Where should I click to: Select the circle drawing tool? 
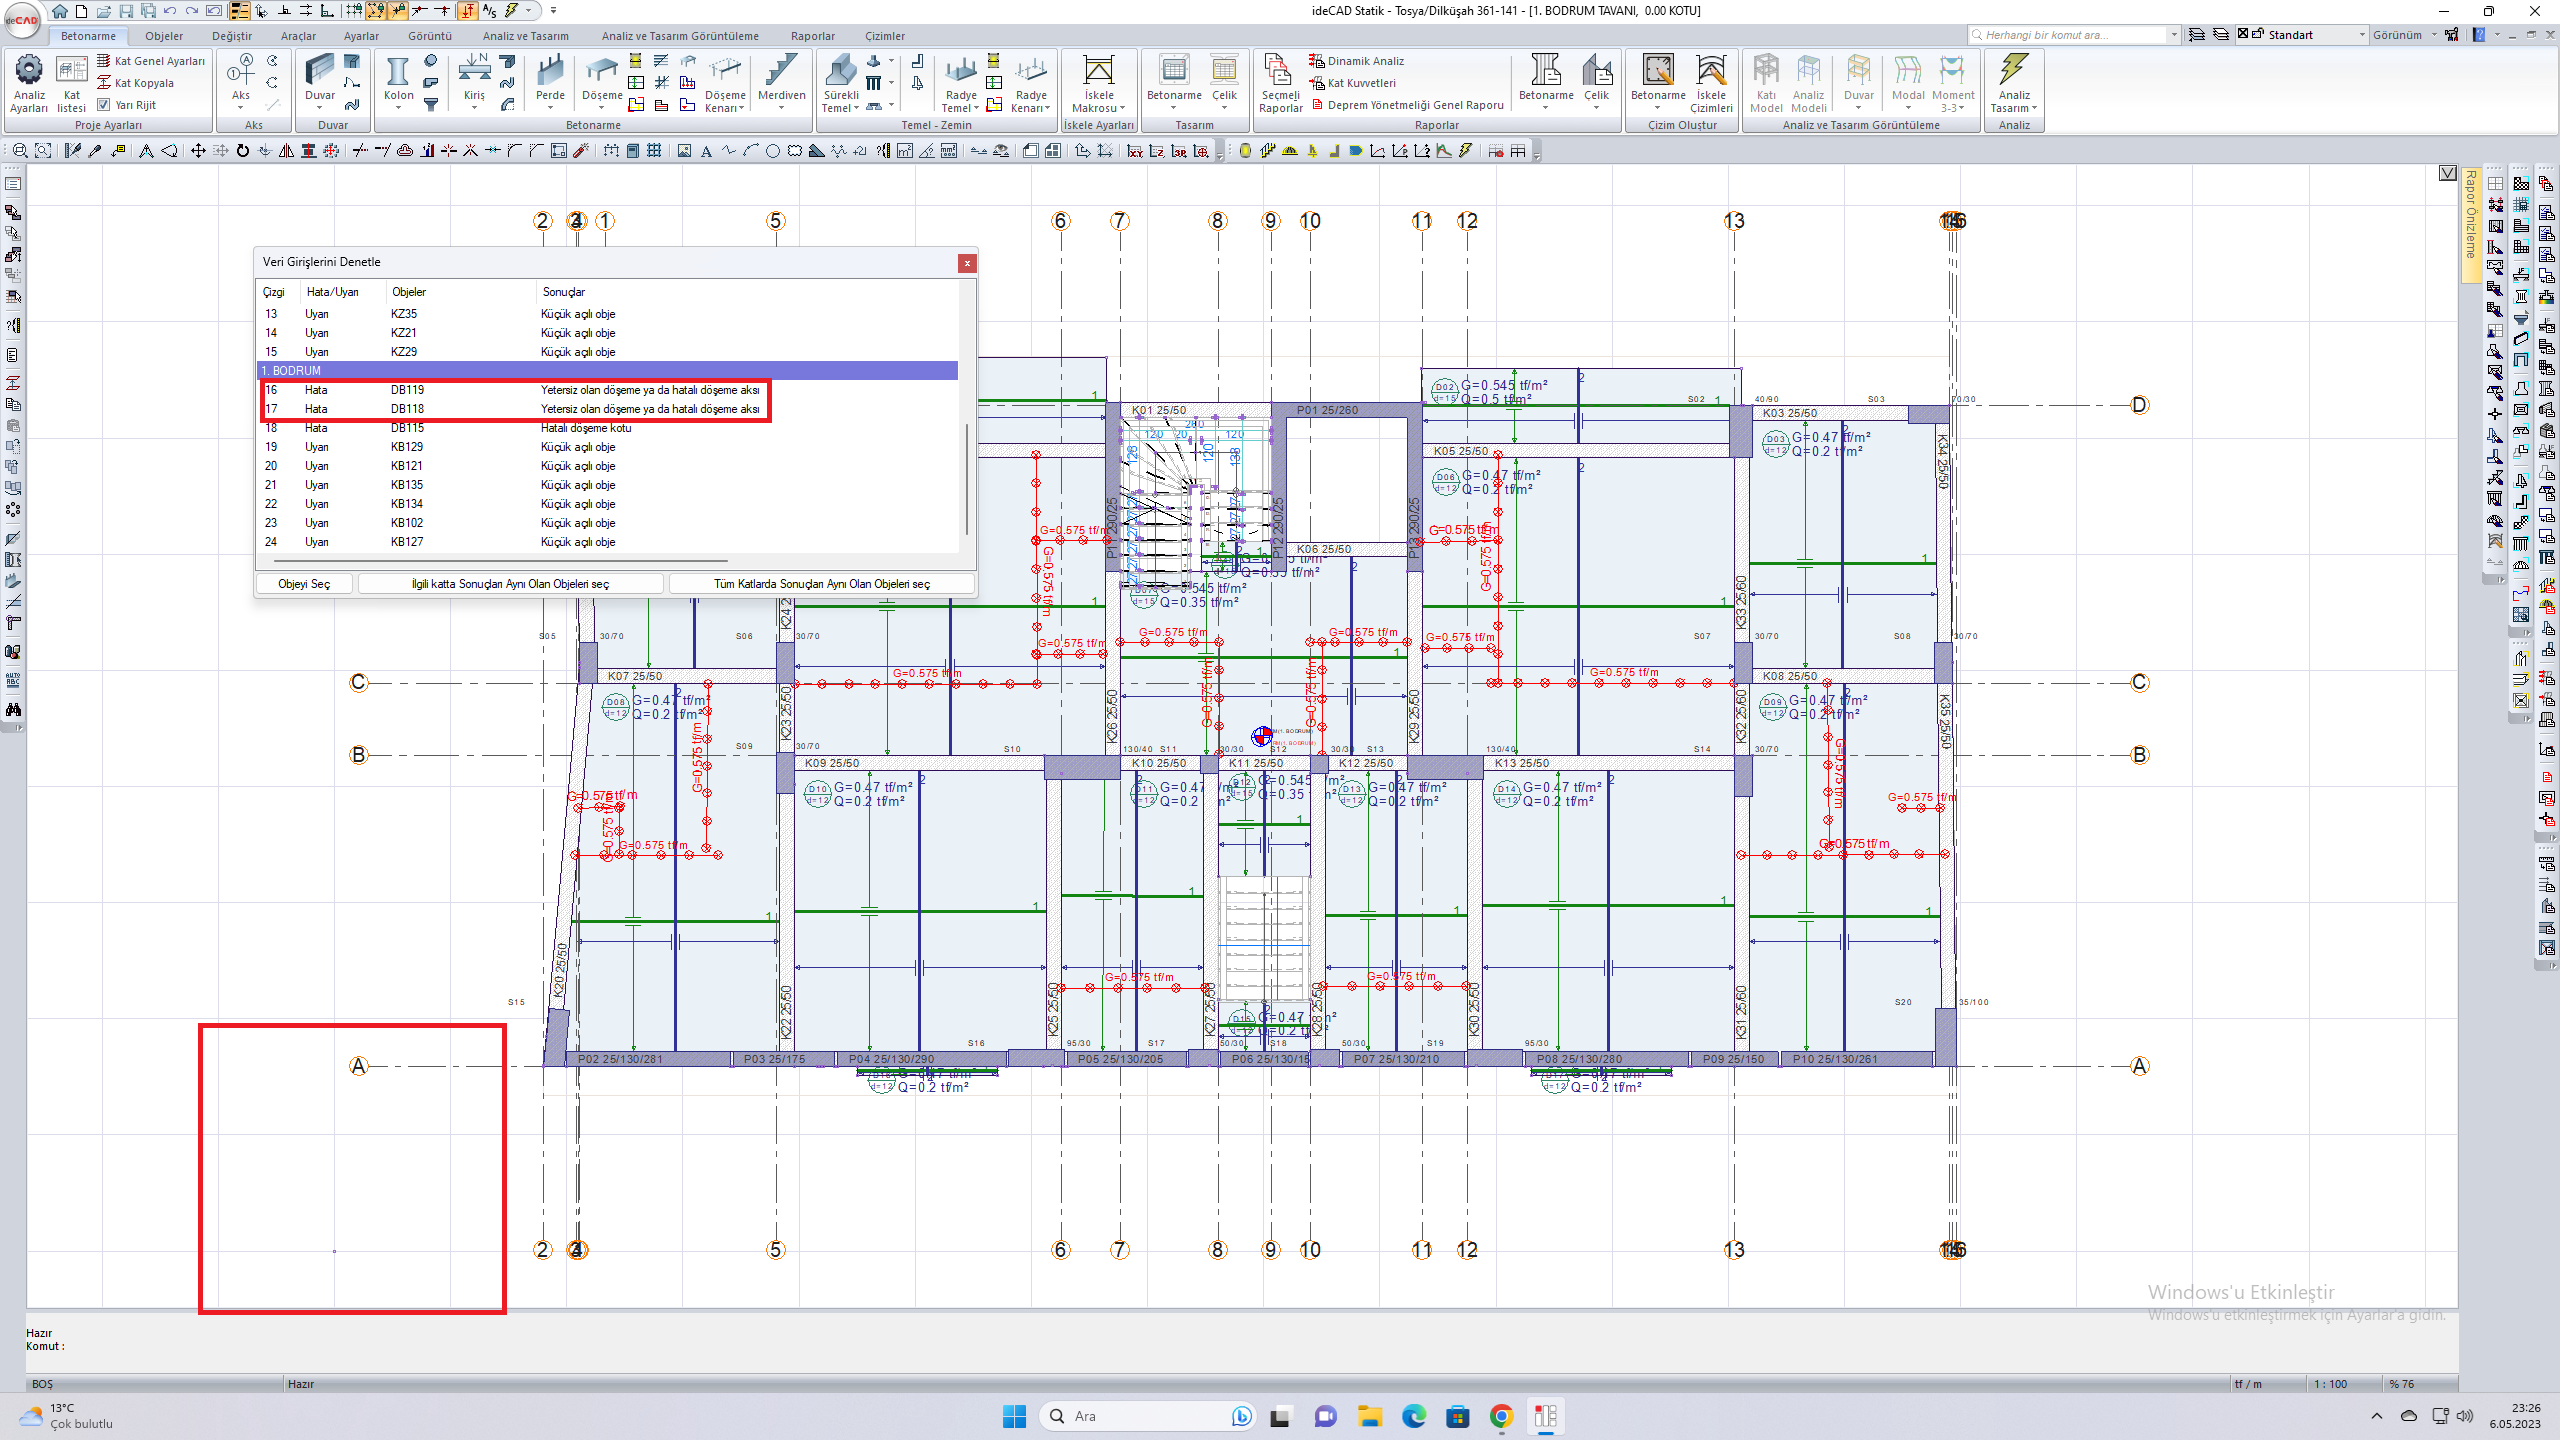(772, 151)
